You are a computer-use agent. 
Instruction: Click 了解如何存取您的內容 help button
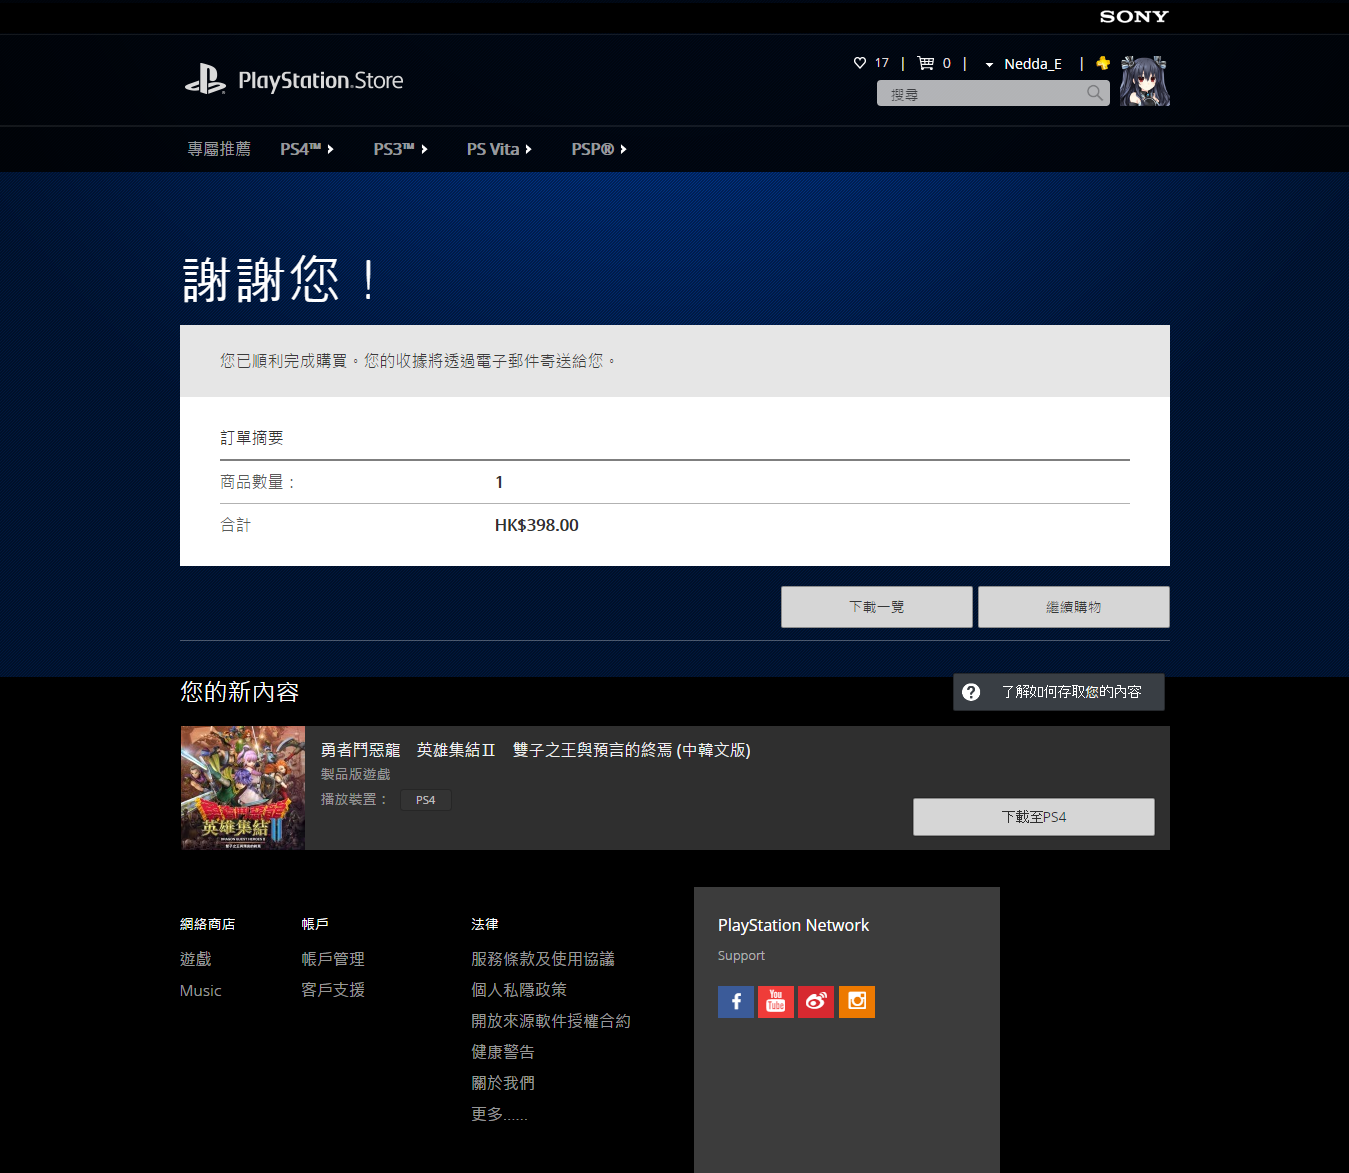click(1059, 692)
